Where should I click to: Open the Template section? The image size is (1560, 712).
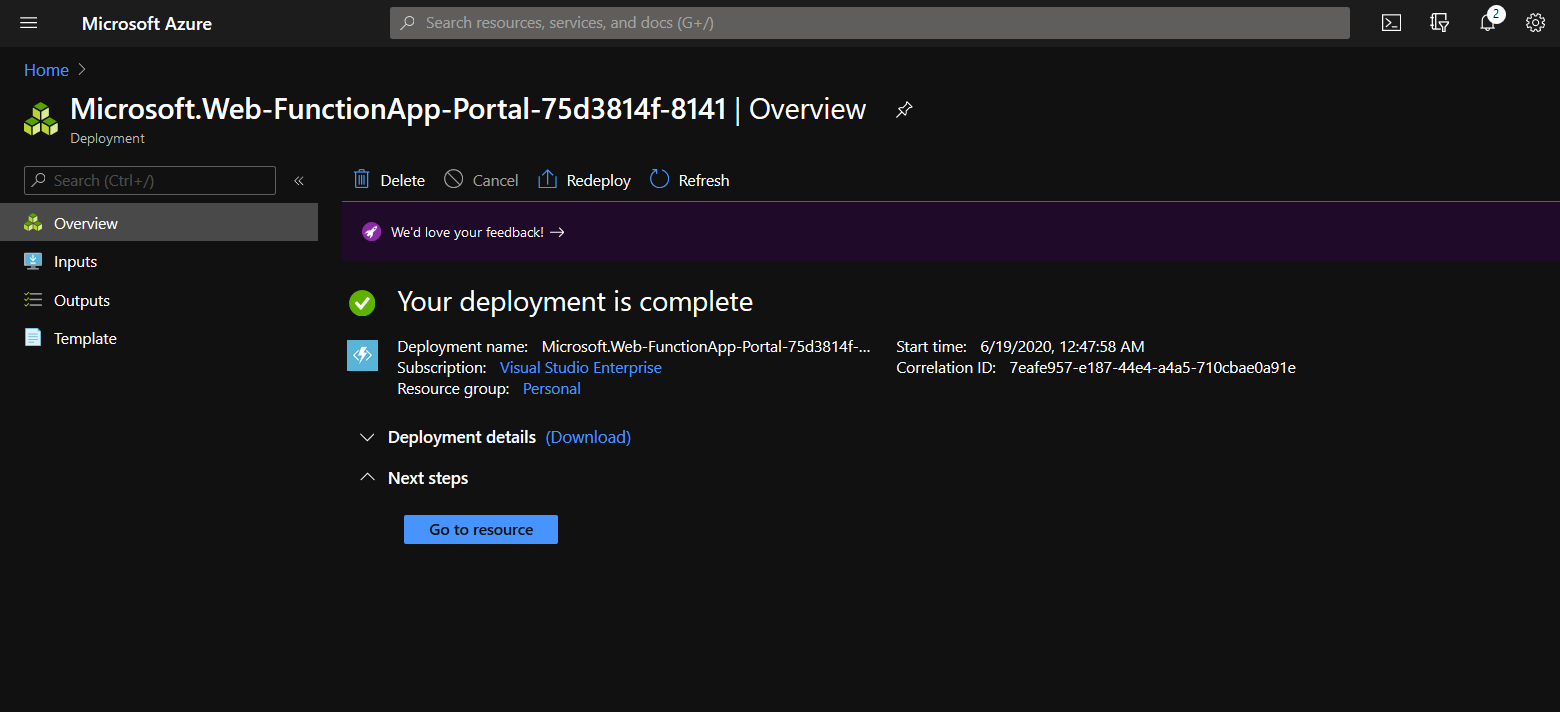click(x=84, y=338)
